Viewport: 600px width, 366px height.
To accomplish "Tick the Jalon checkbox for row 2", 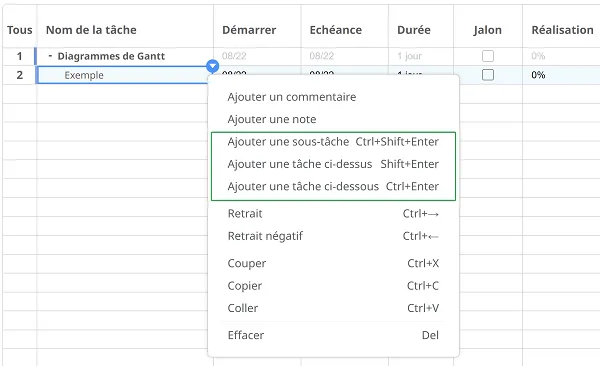I will click(488, 75).
